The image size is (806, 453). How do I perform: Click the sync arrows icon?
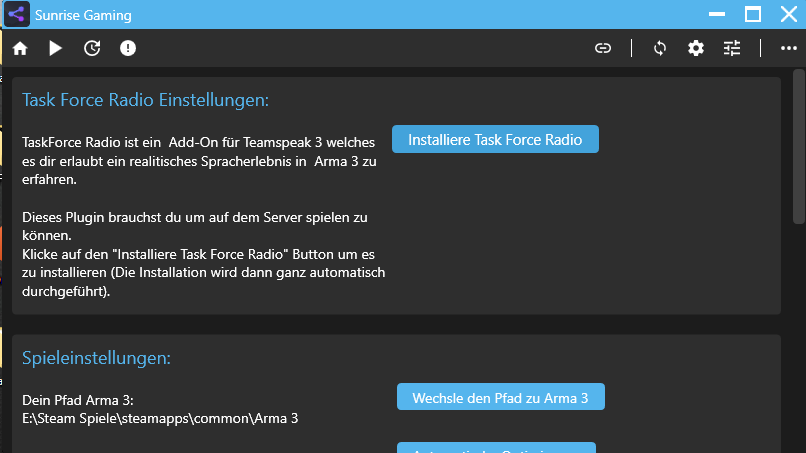coord(660,48)
